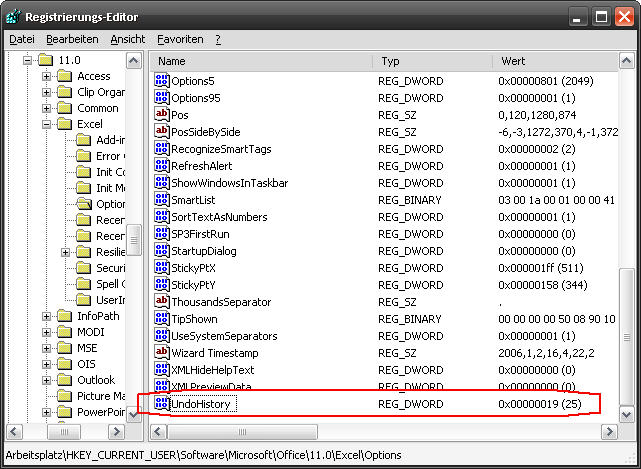641x469 pixels.
Task: Open the ? help menu
Action: point(218,39)
